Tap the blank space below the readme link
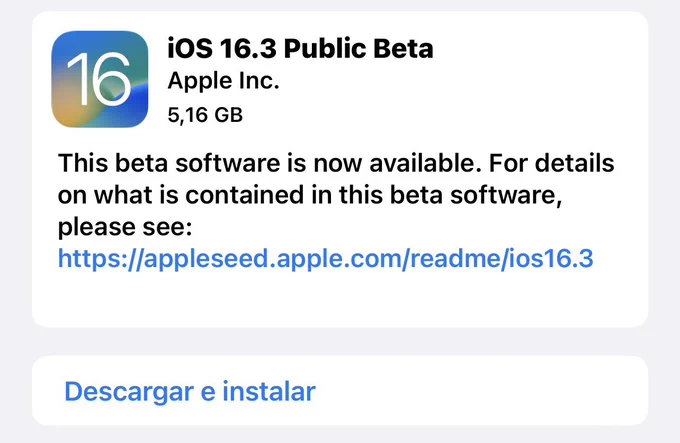This screenshot has width=680, height=443. pyautogui.click(x=340, y=299)
